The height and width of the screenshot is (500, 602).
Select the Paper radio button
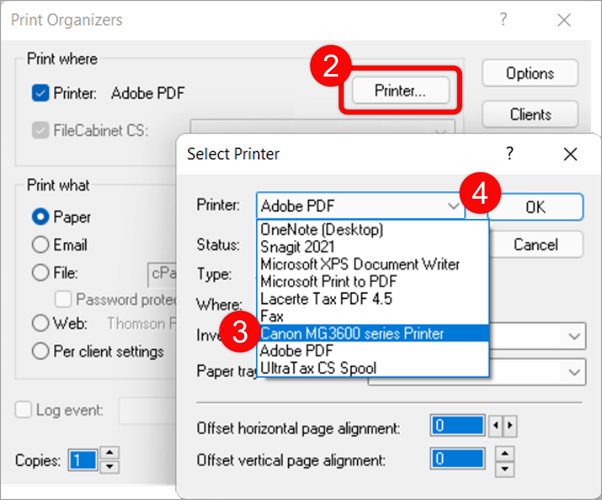point(41,216)
